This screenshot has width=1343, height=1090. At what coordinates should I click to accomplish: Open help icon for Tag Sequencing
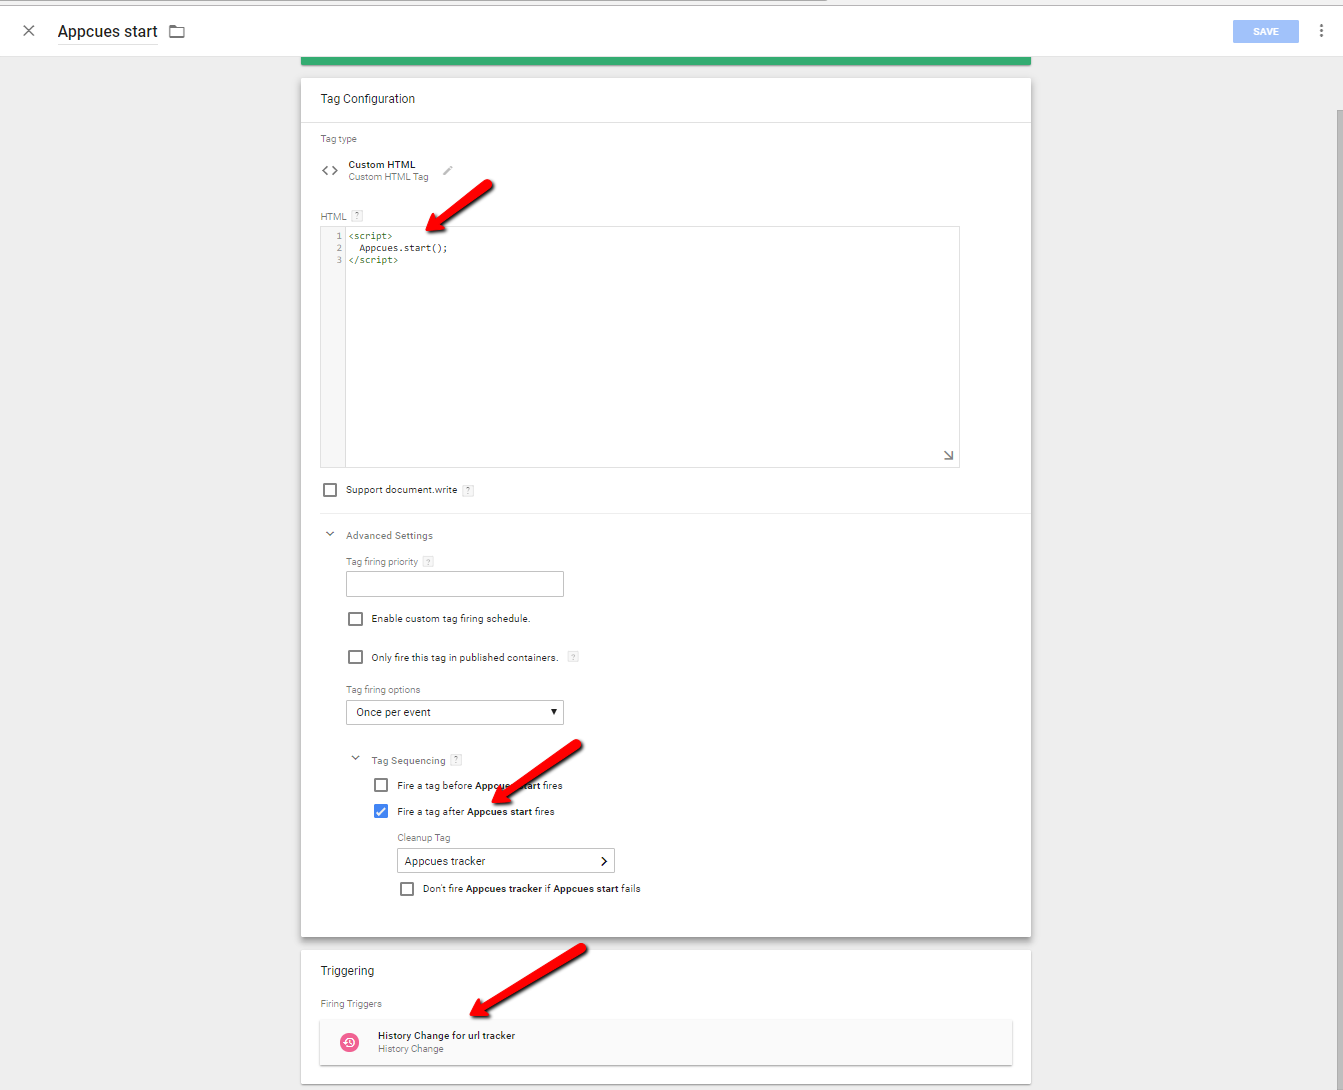pos(456,760)
